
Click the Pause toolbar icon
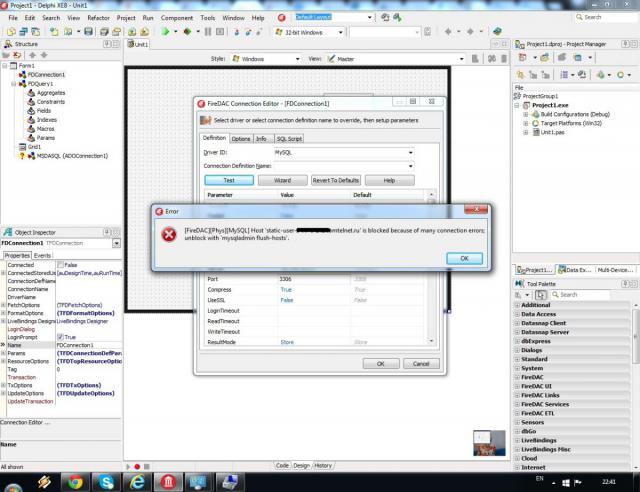pyautogui.click(x=208, y=31)
